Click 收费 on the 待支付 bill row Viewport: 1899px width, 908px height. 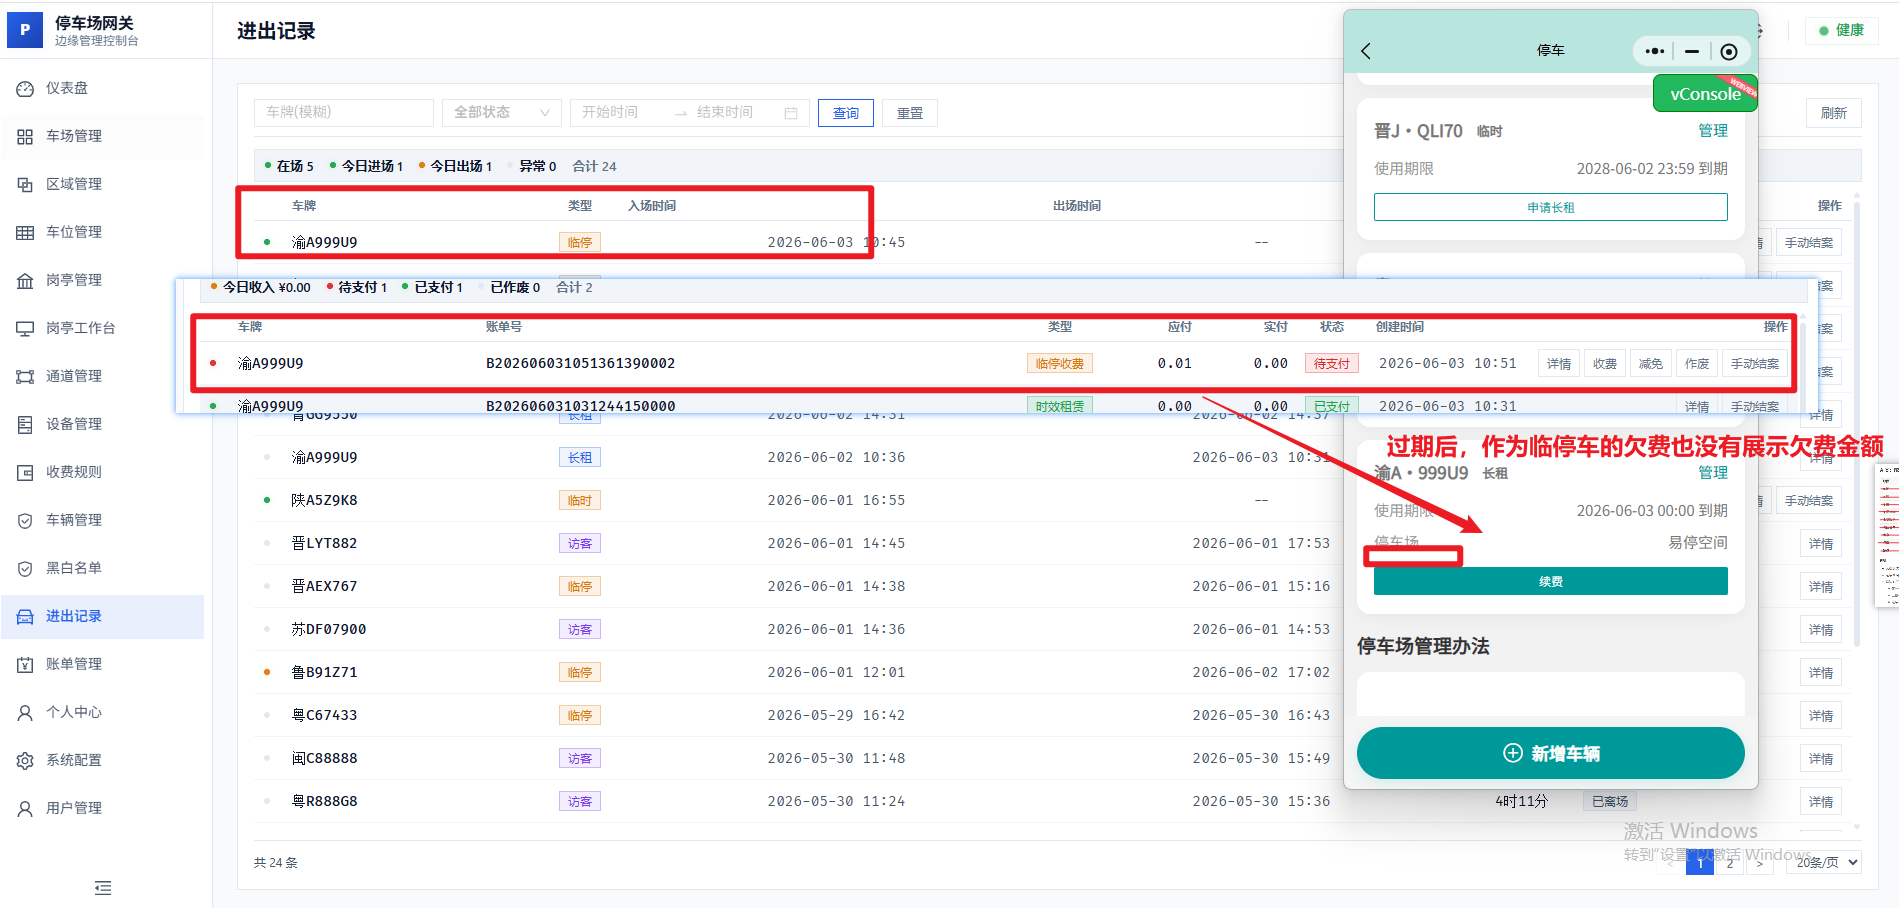click(x=1605, y=363)
